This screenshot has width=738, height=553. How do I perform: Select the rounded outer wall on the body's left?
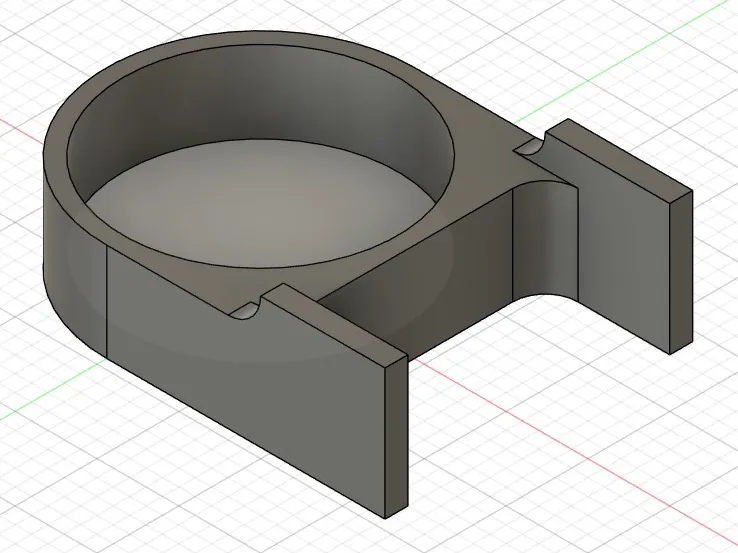pyautogui.click(x=74, y=264)
